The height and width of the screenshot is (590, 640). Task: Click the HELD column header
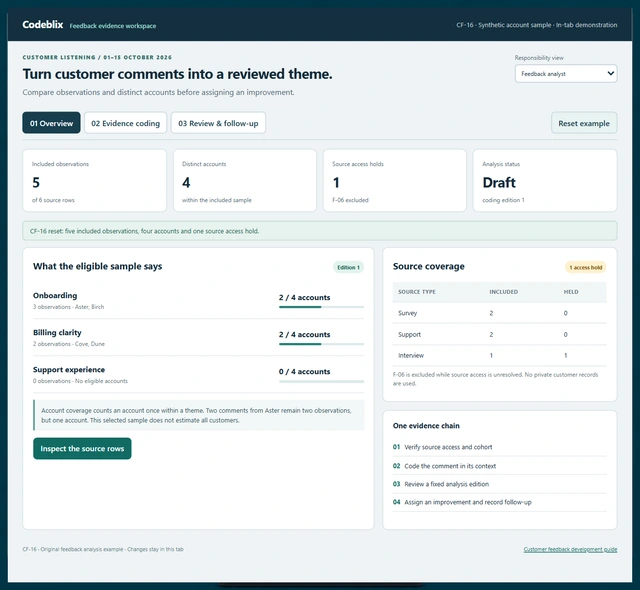tap(571, 292)
